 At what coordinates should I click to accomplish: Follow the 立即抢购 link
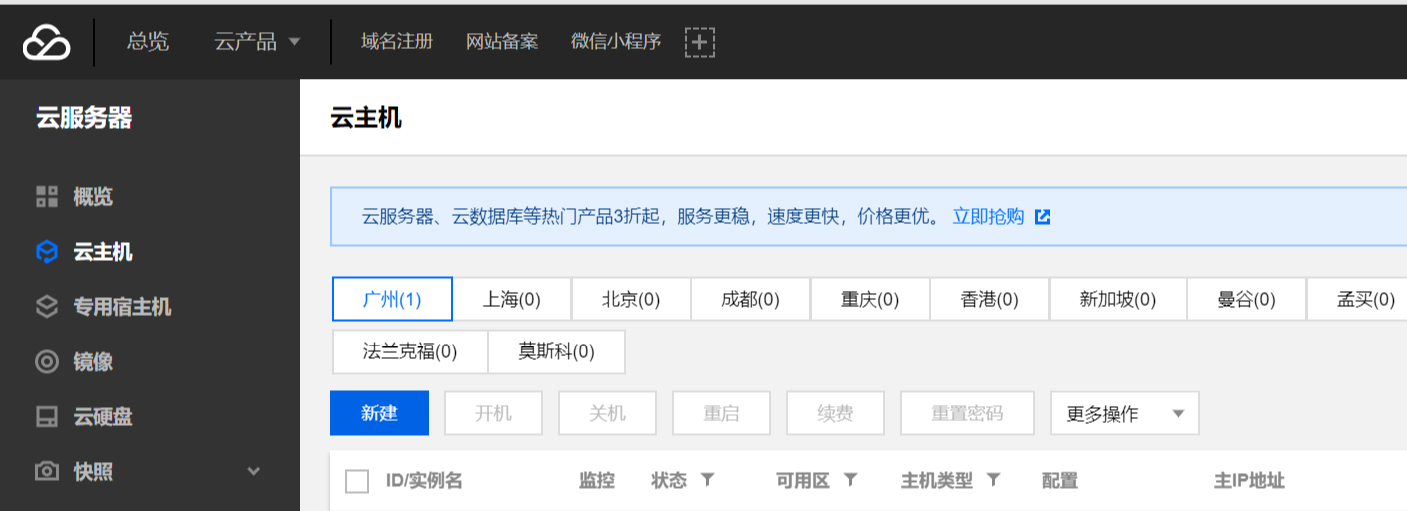click(x=988, y=217)
